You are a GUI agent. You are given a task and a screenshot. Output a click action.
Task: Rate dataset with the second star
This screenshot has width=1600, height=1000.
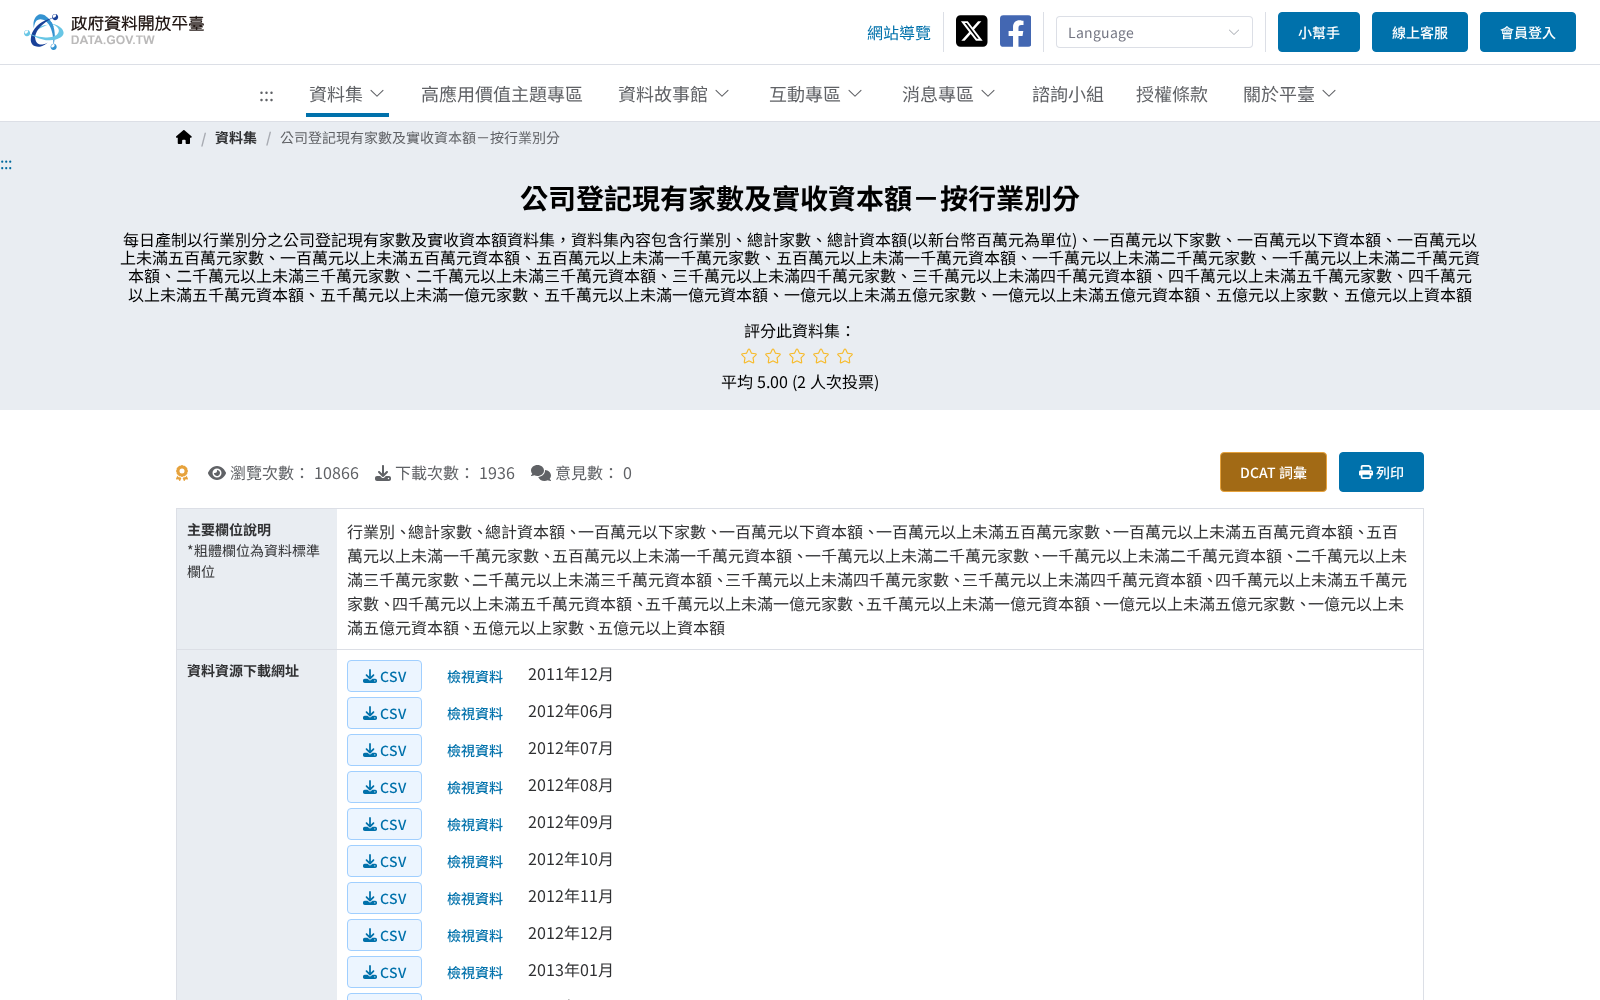(773, 356)
